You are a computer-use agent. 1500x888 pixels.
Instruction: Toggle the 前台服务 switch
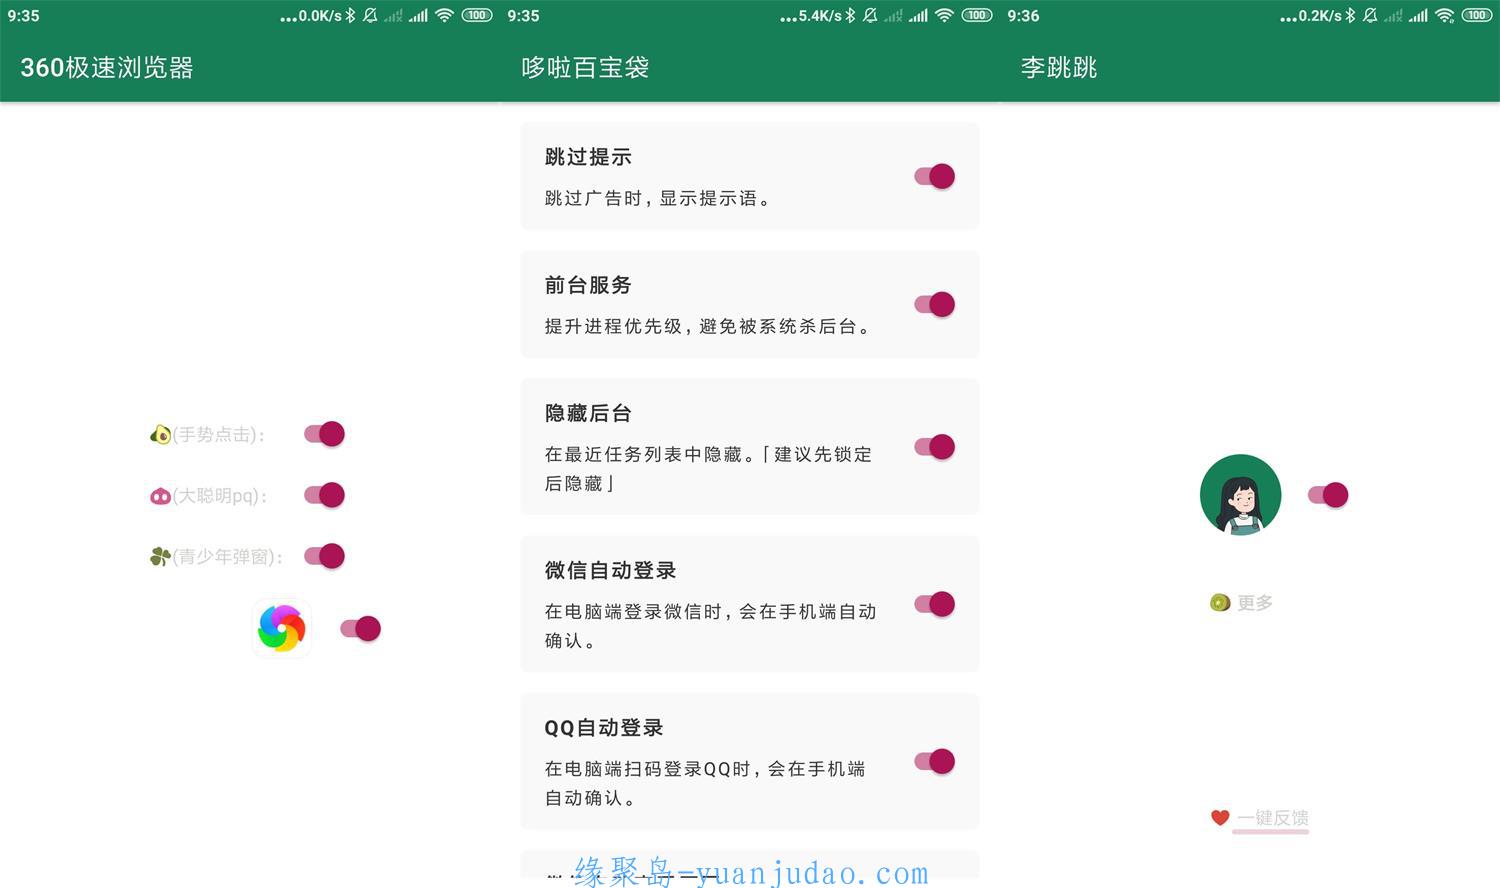pos(935,304)
